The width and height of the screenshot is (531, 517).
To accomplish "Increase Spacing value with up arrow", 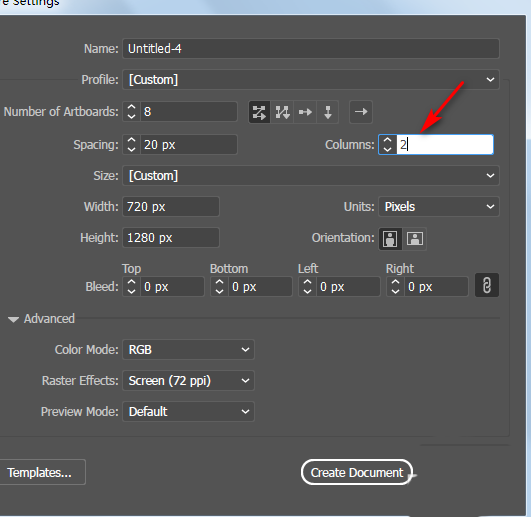I will tap(131, 140).
